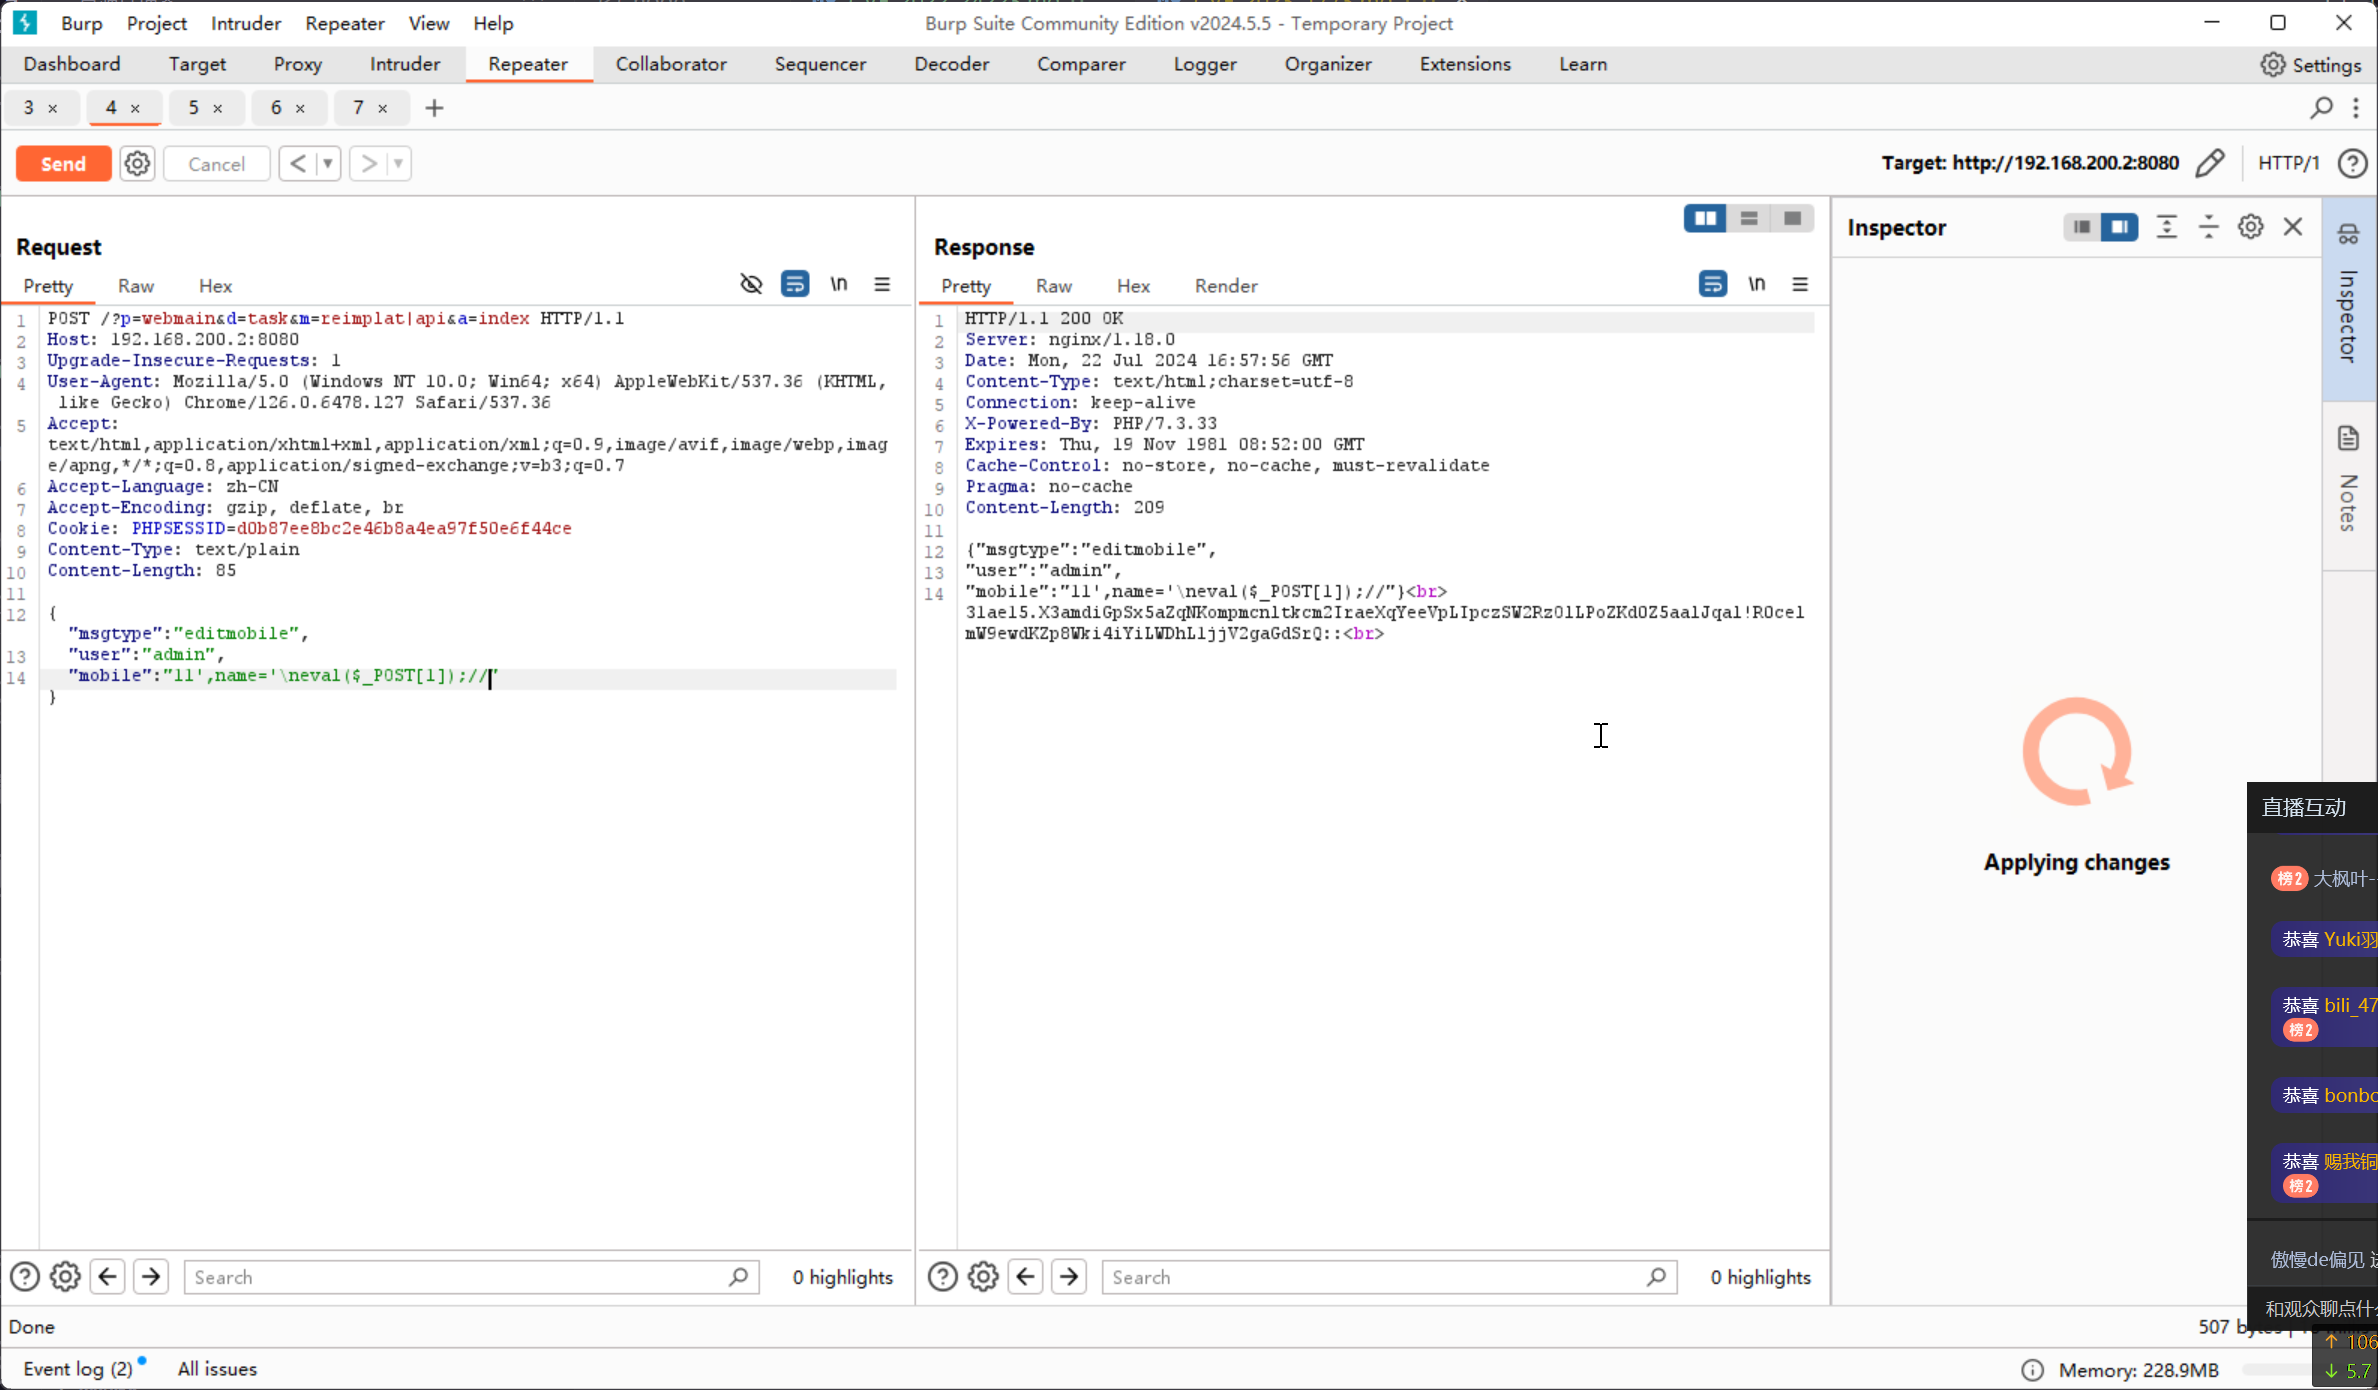Close Repeater tab 6
Viewport: 2378px width, 1390px height.
[299, 108]
